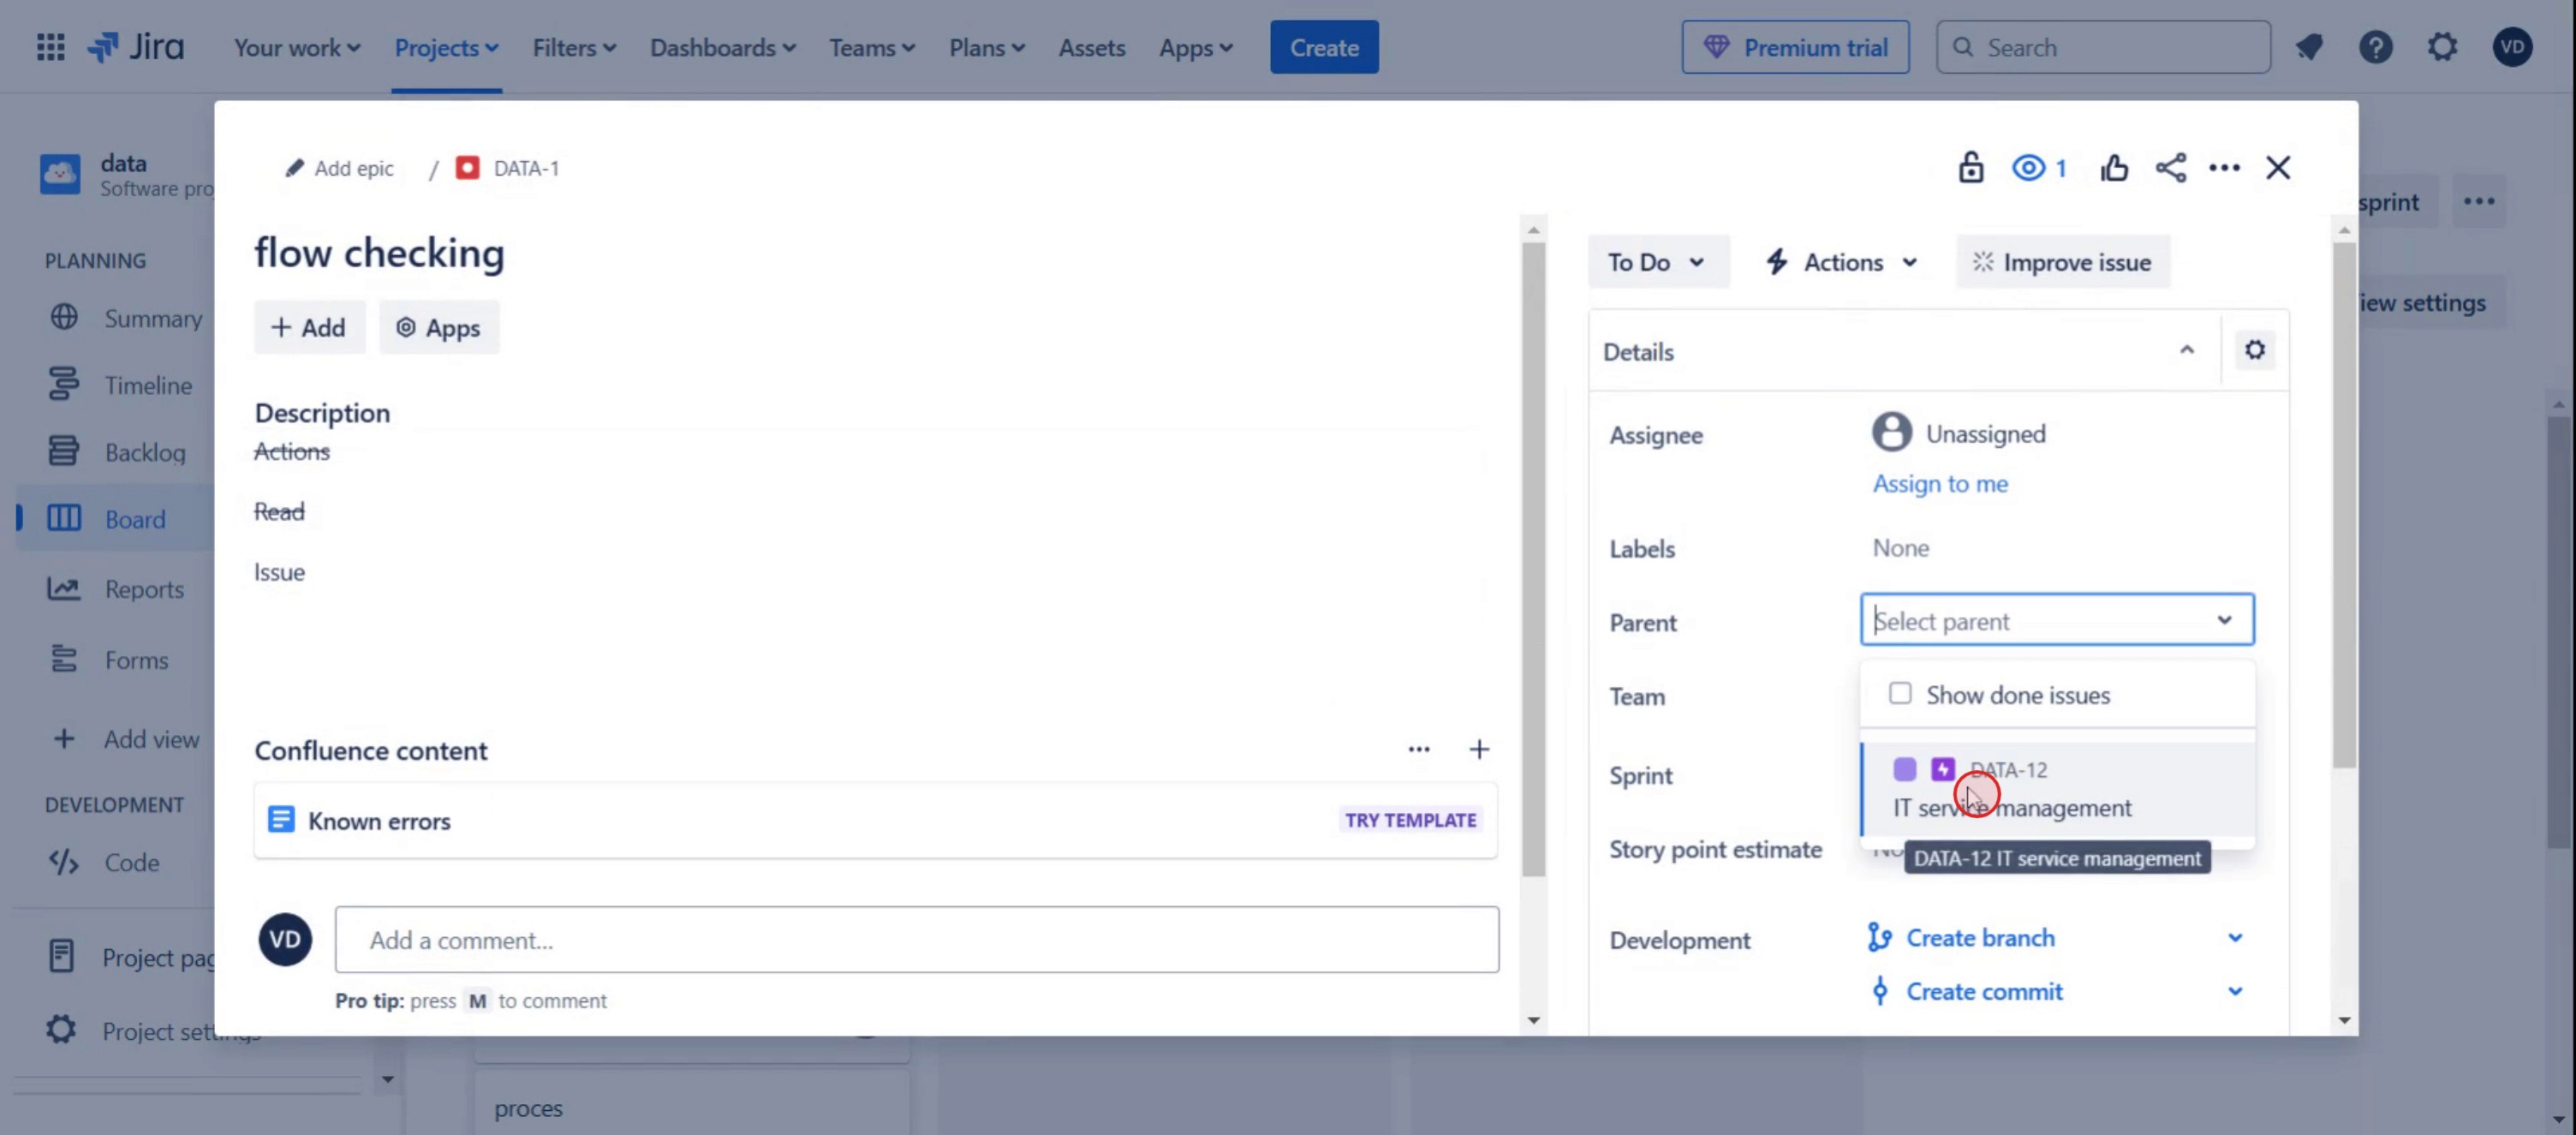Expand the Actions dropdown

(x=1841, y=262)
